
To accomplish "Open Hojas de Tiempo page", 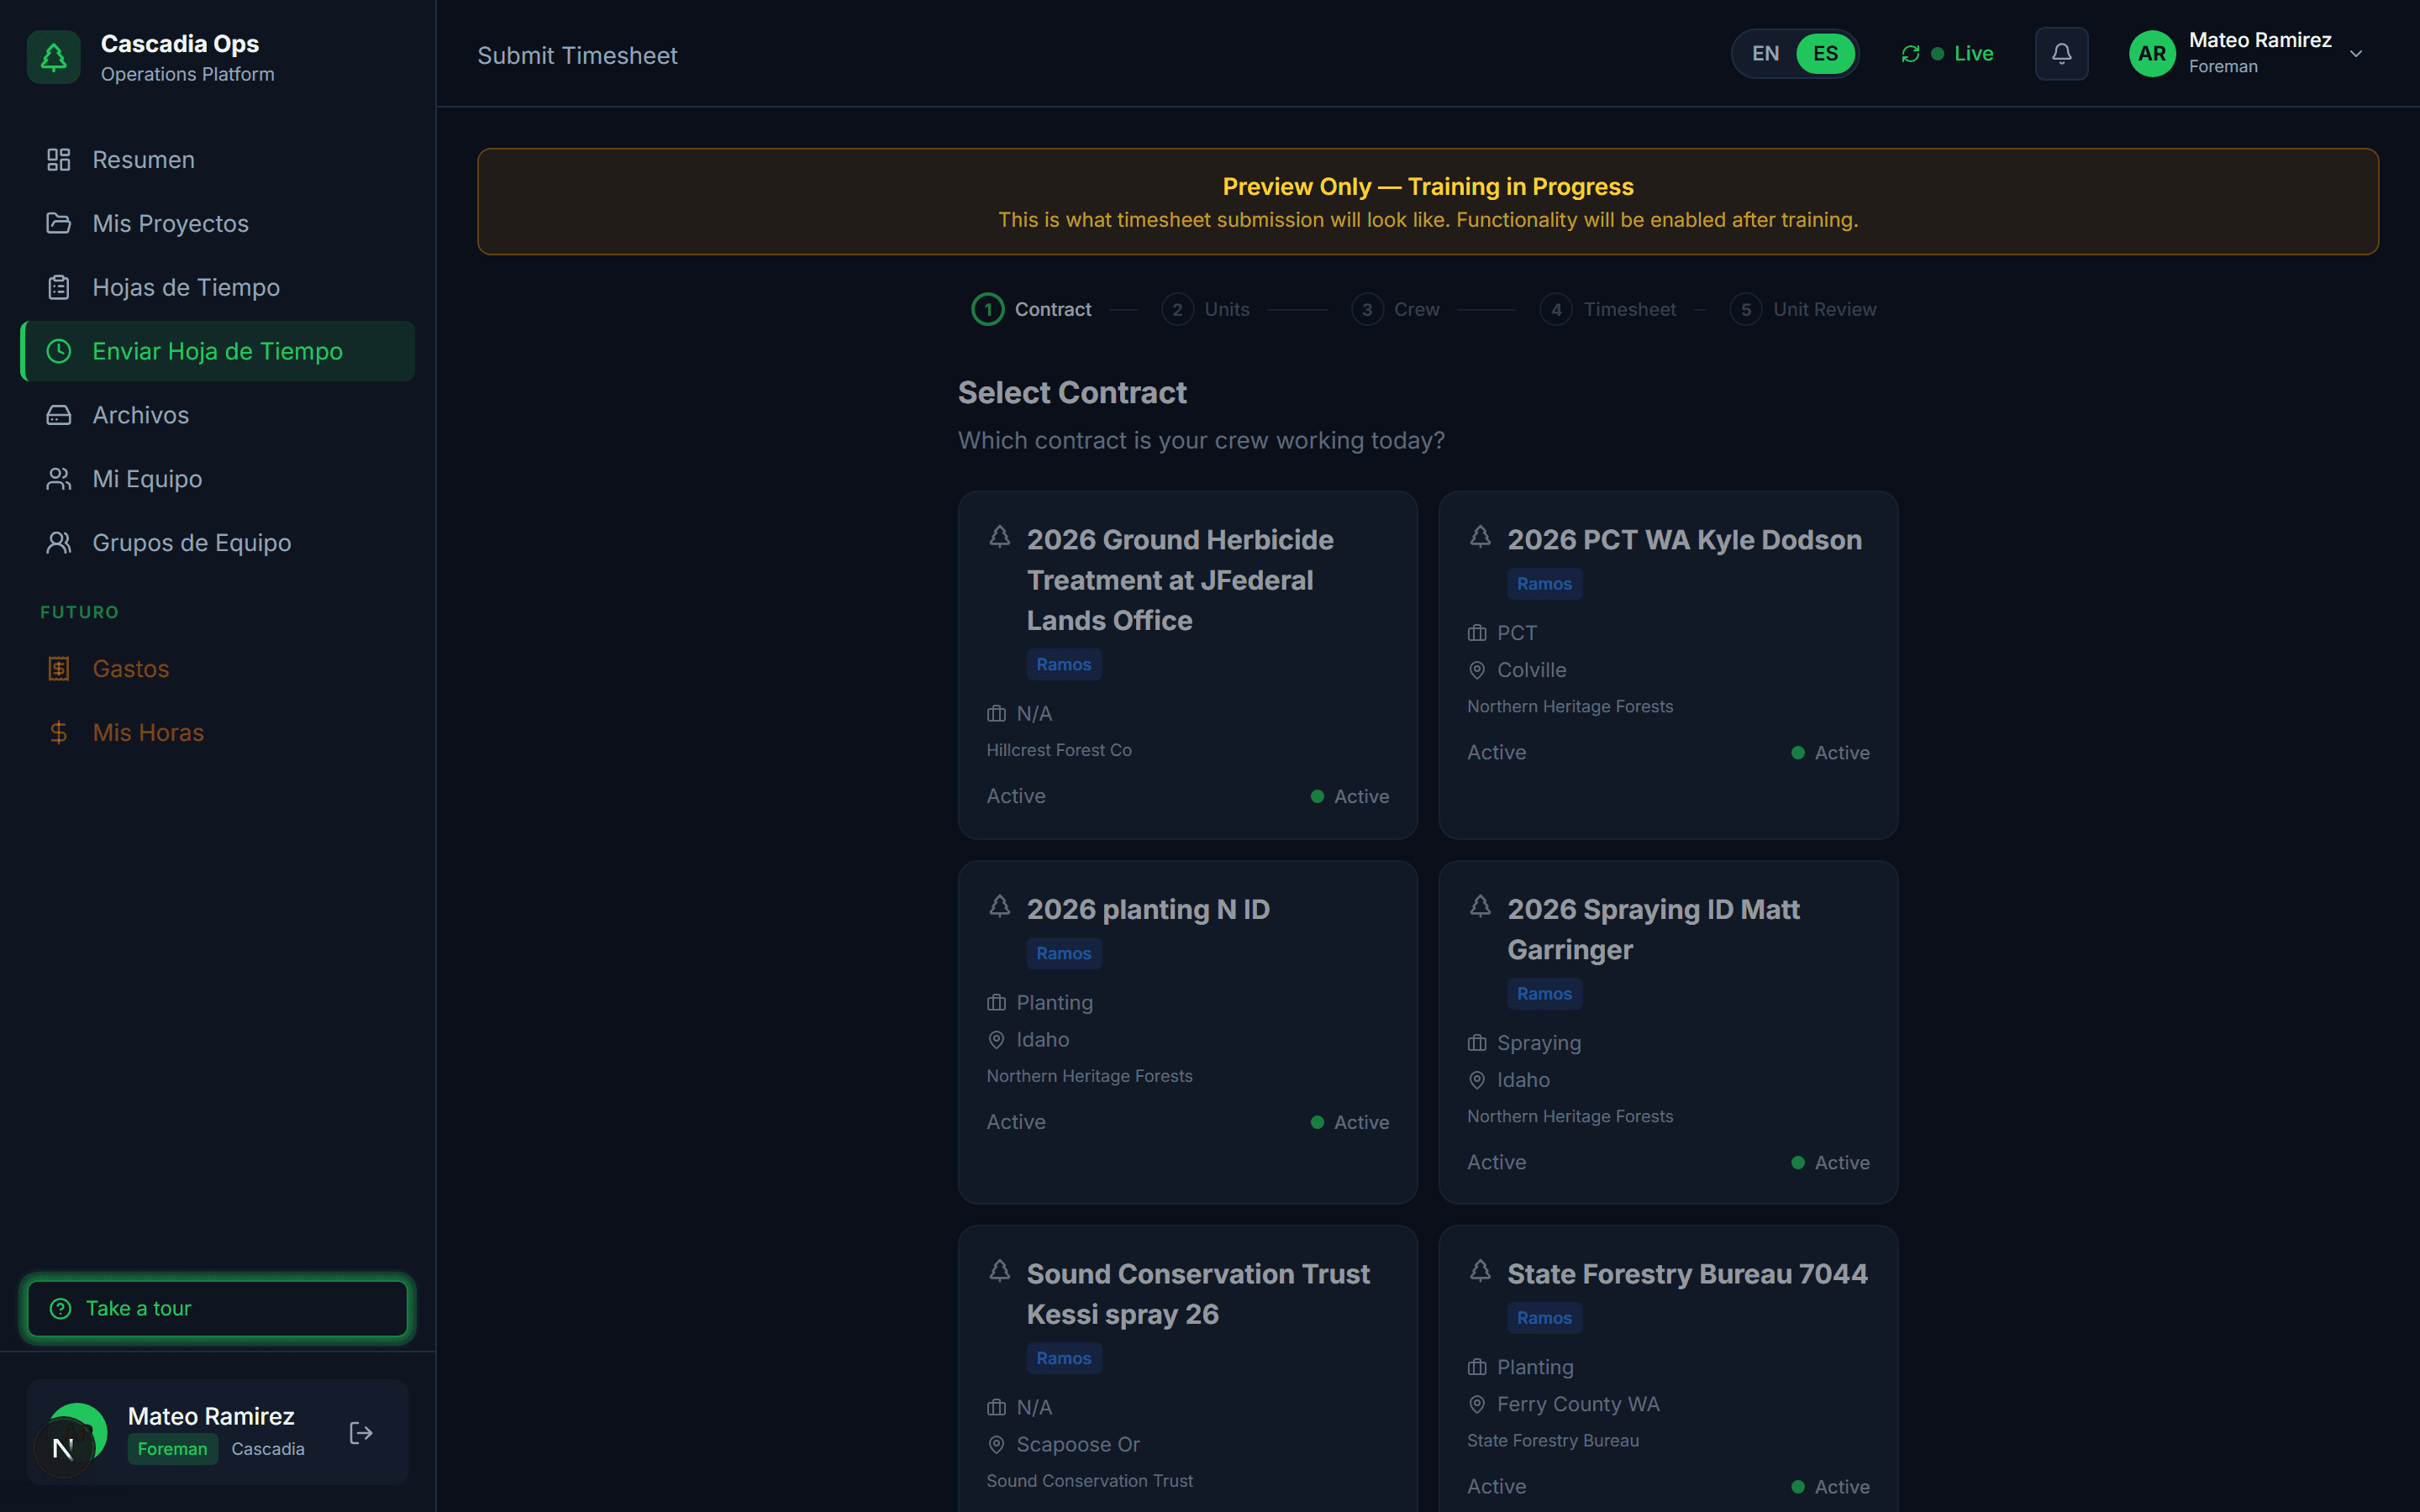I will point(218,287).
